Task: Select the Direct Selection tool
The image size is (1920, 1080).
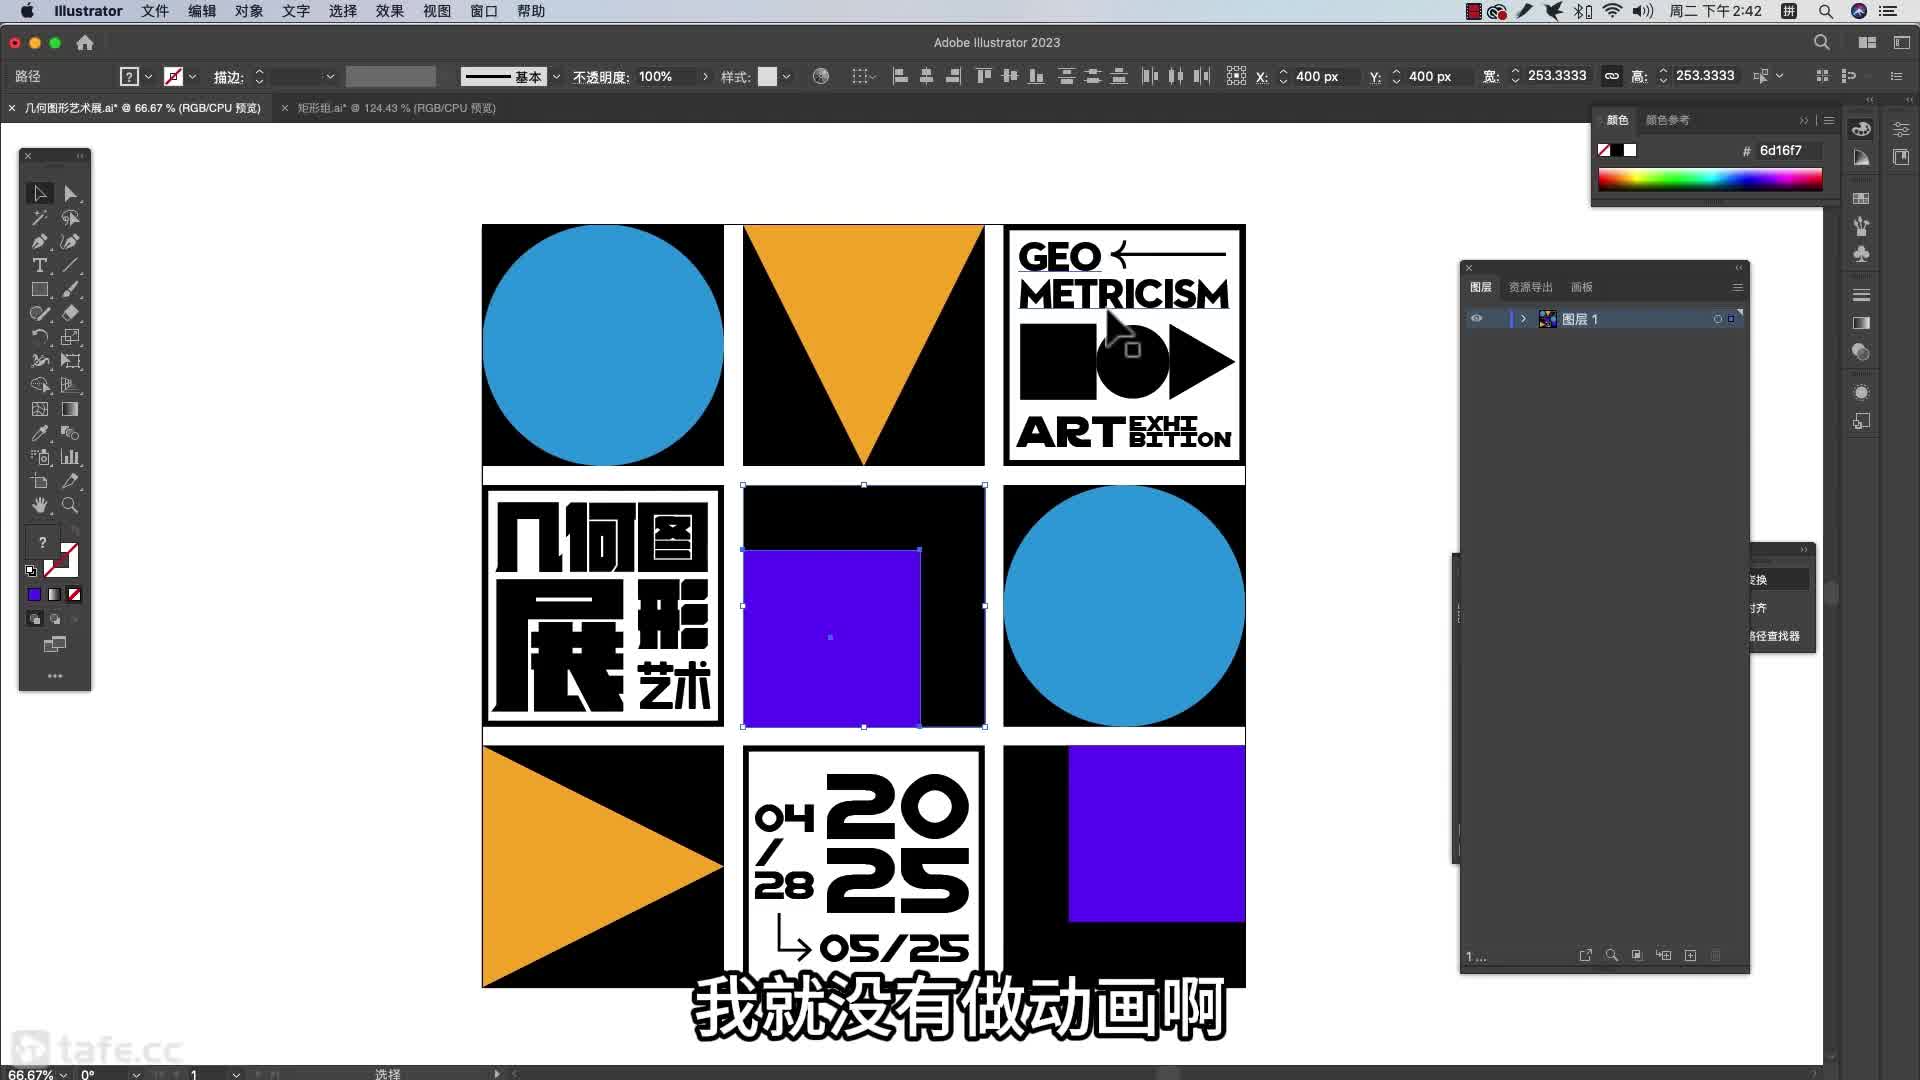Action: (70, 193)
